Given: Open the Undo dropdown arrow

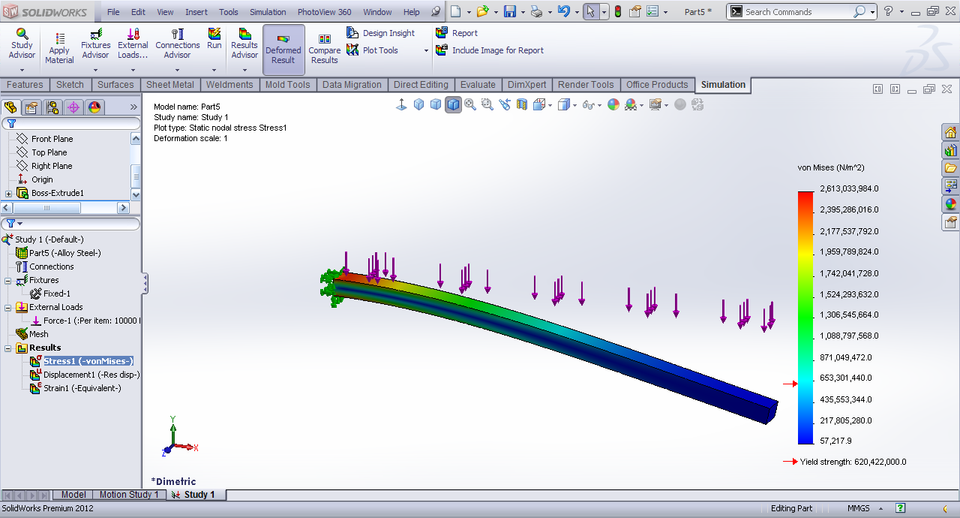Looking at the screenshot, I should click(577, 12).
